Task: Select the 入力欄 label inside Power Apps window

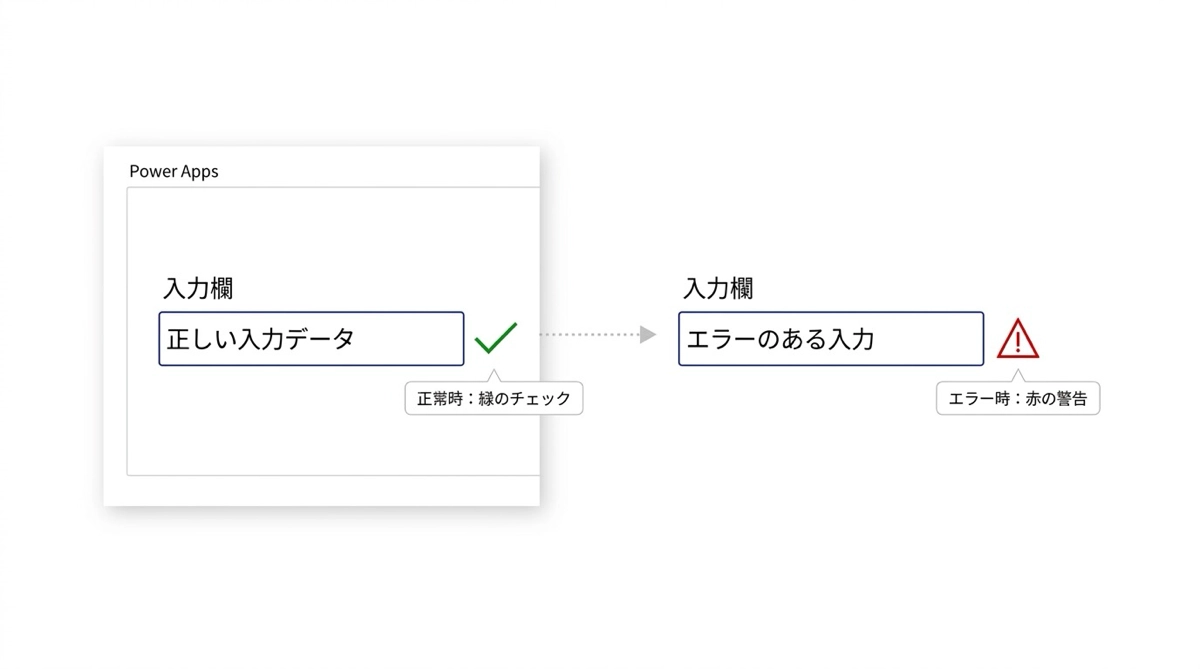Action: click(x=198, y=289)
